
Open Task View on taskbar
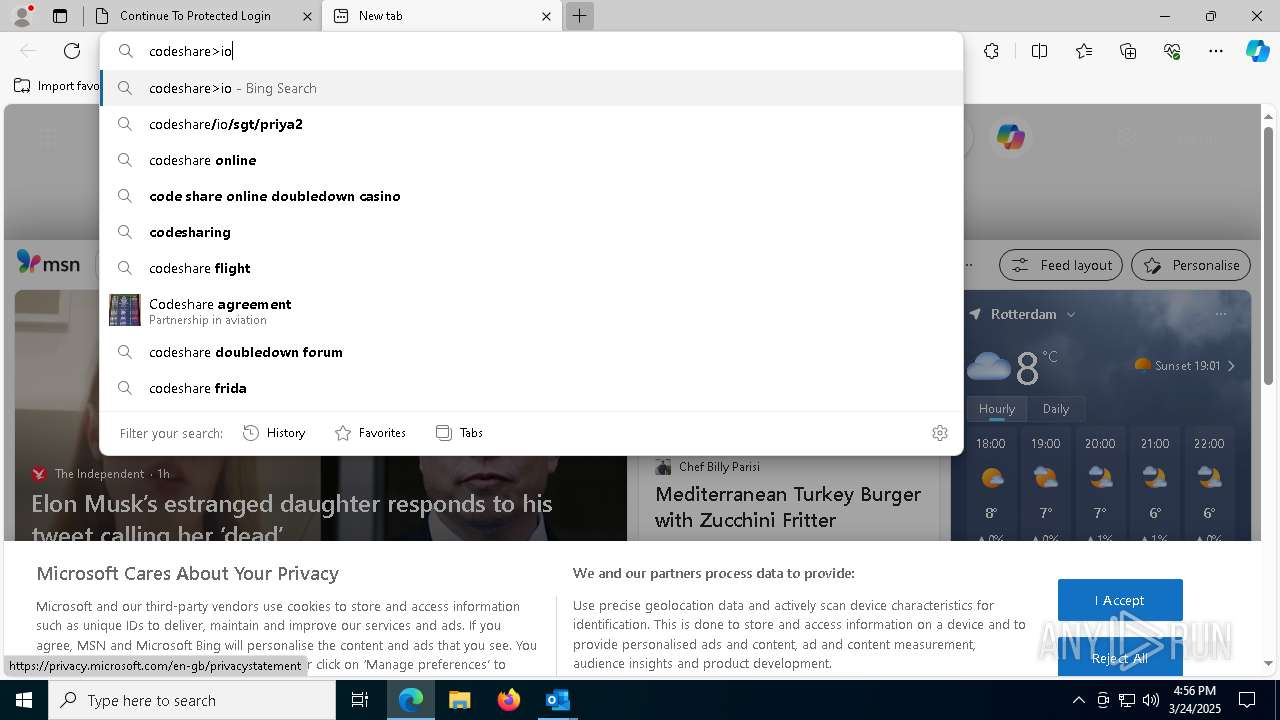[360, 700]
